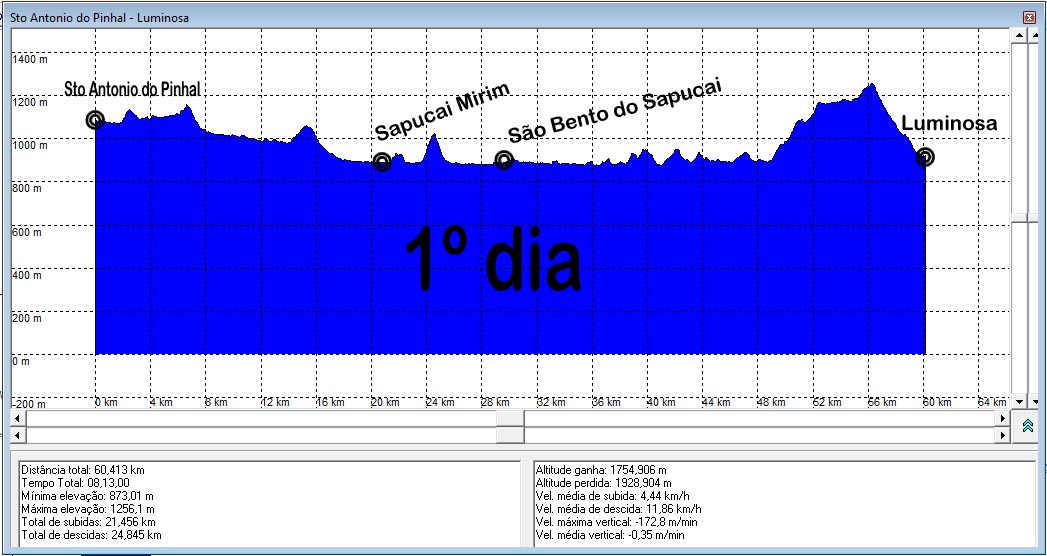The image size is (1047, 556).
Task: Click the 'Tempo Total: 08,13,00' line
Action: click(75, 483)
